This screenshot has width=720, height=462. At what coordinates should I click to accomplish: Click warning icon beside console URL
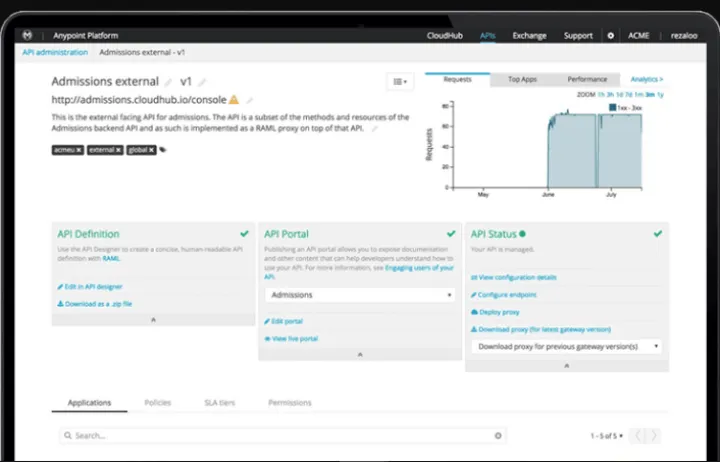coord(233,100)
